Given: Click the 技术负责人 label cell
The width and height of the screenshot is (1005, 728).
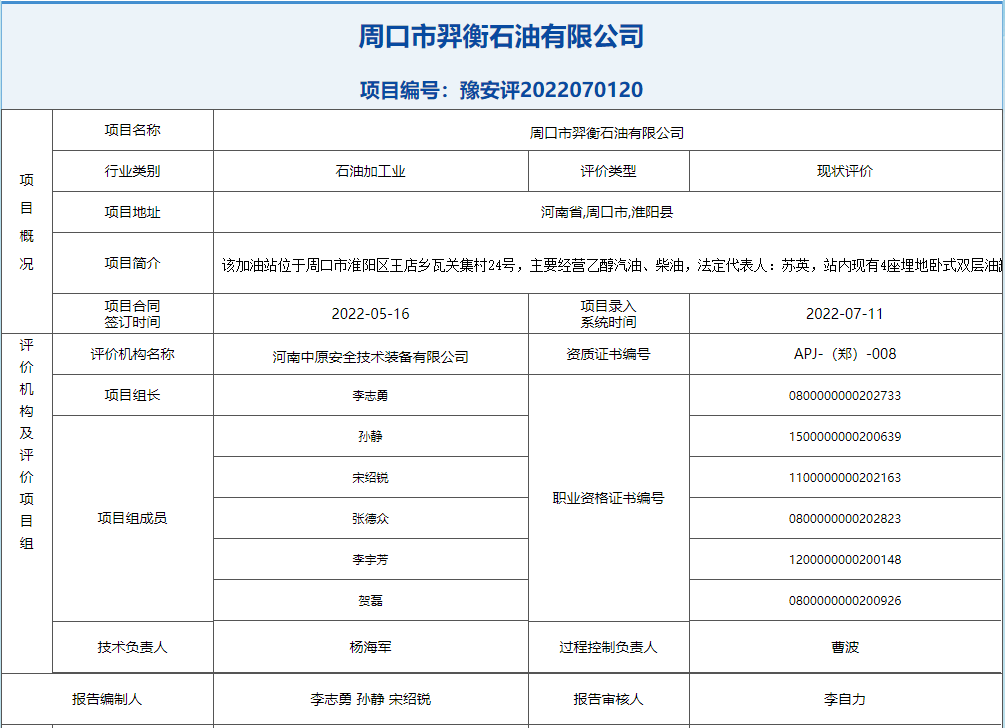Looking at the screenshot, I should (x=133, y=647).
